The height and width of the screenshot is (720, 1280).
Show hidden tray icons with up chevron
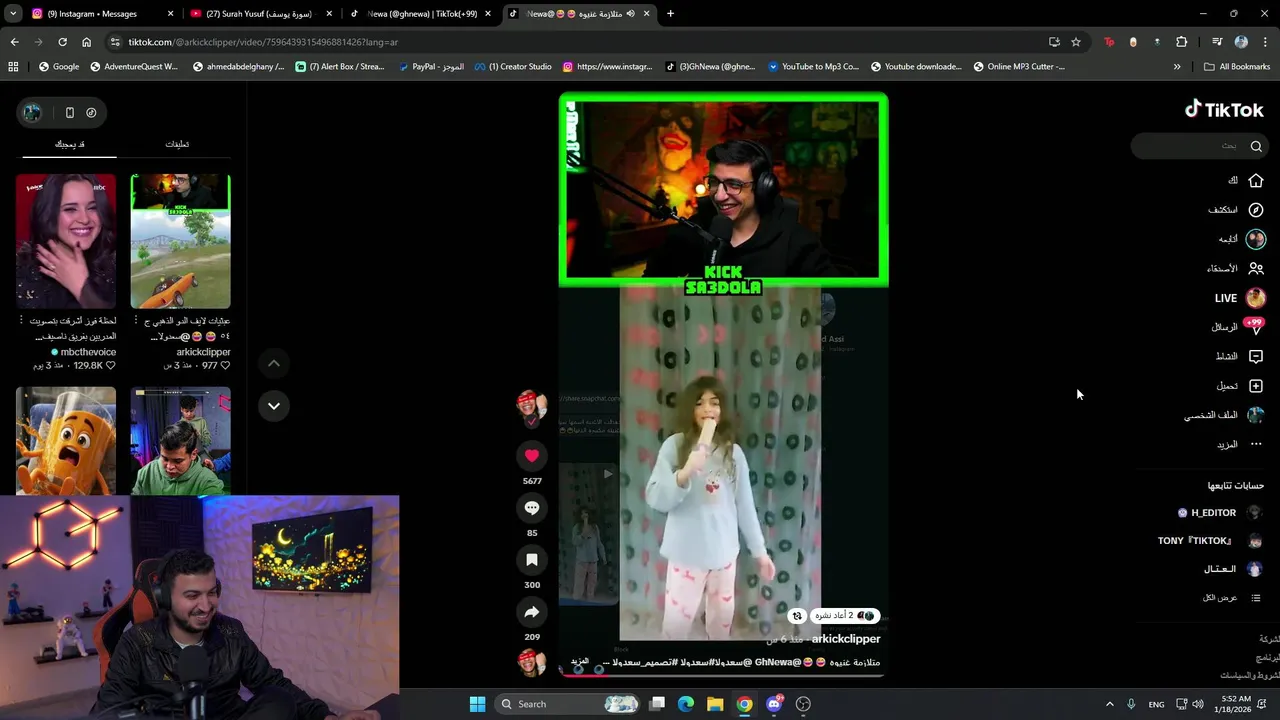(1110, 704)
